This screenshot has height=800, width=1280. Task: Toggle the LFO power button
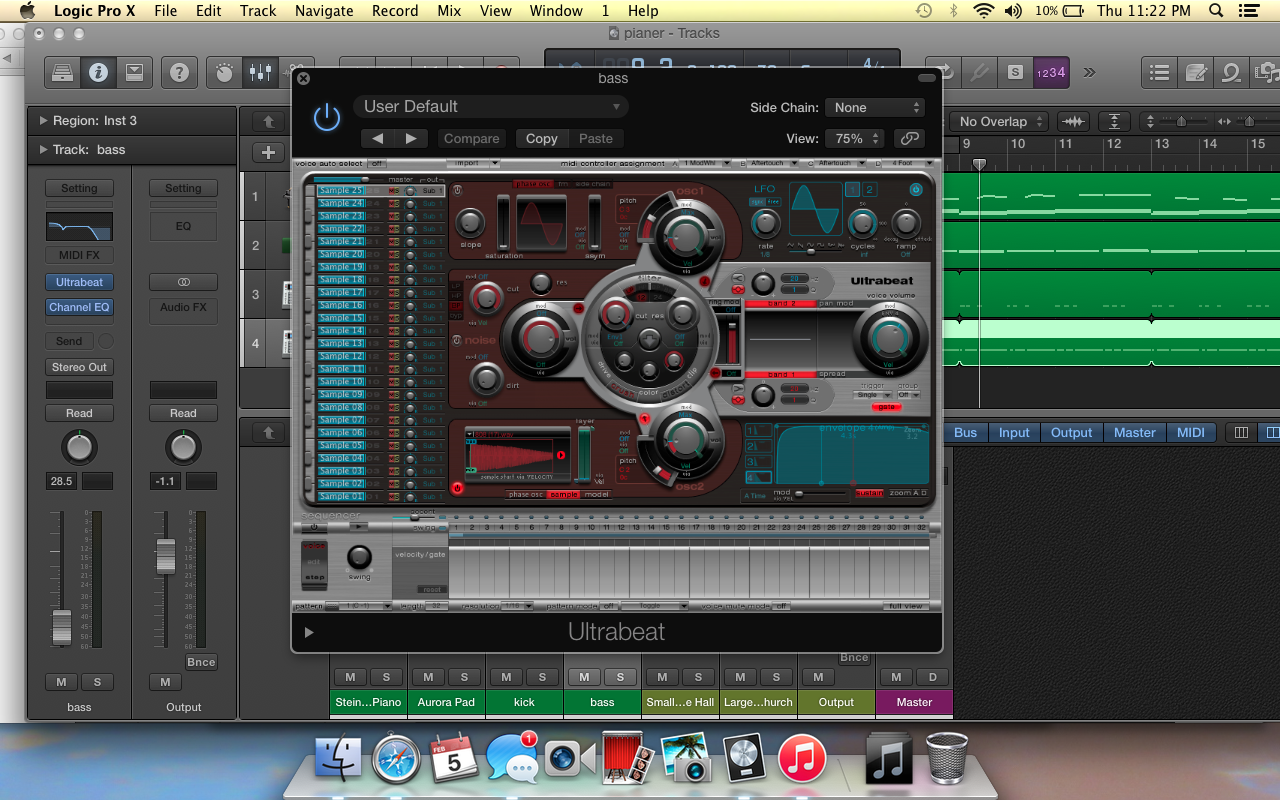915,189
